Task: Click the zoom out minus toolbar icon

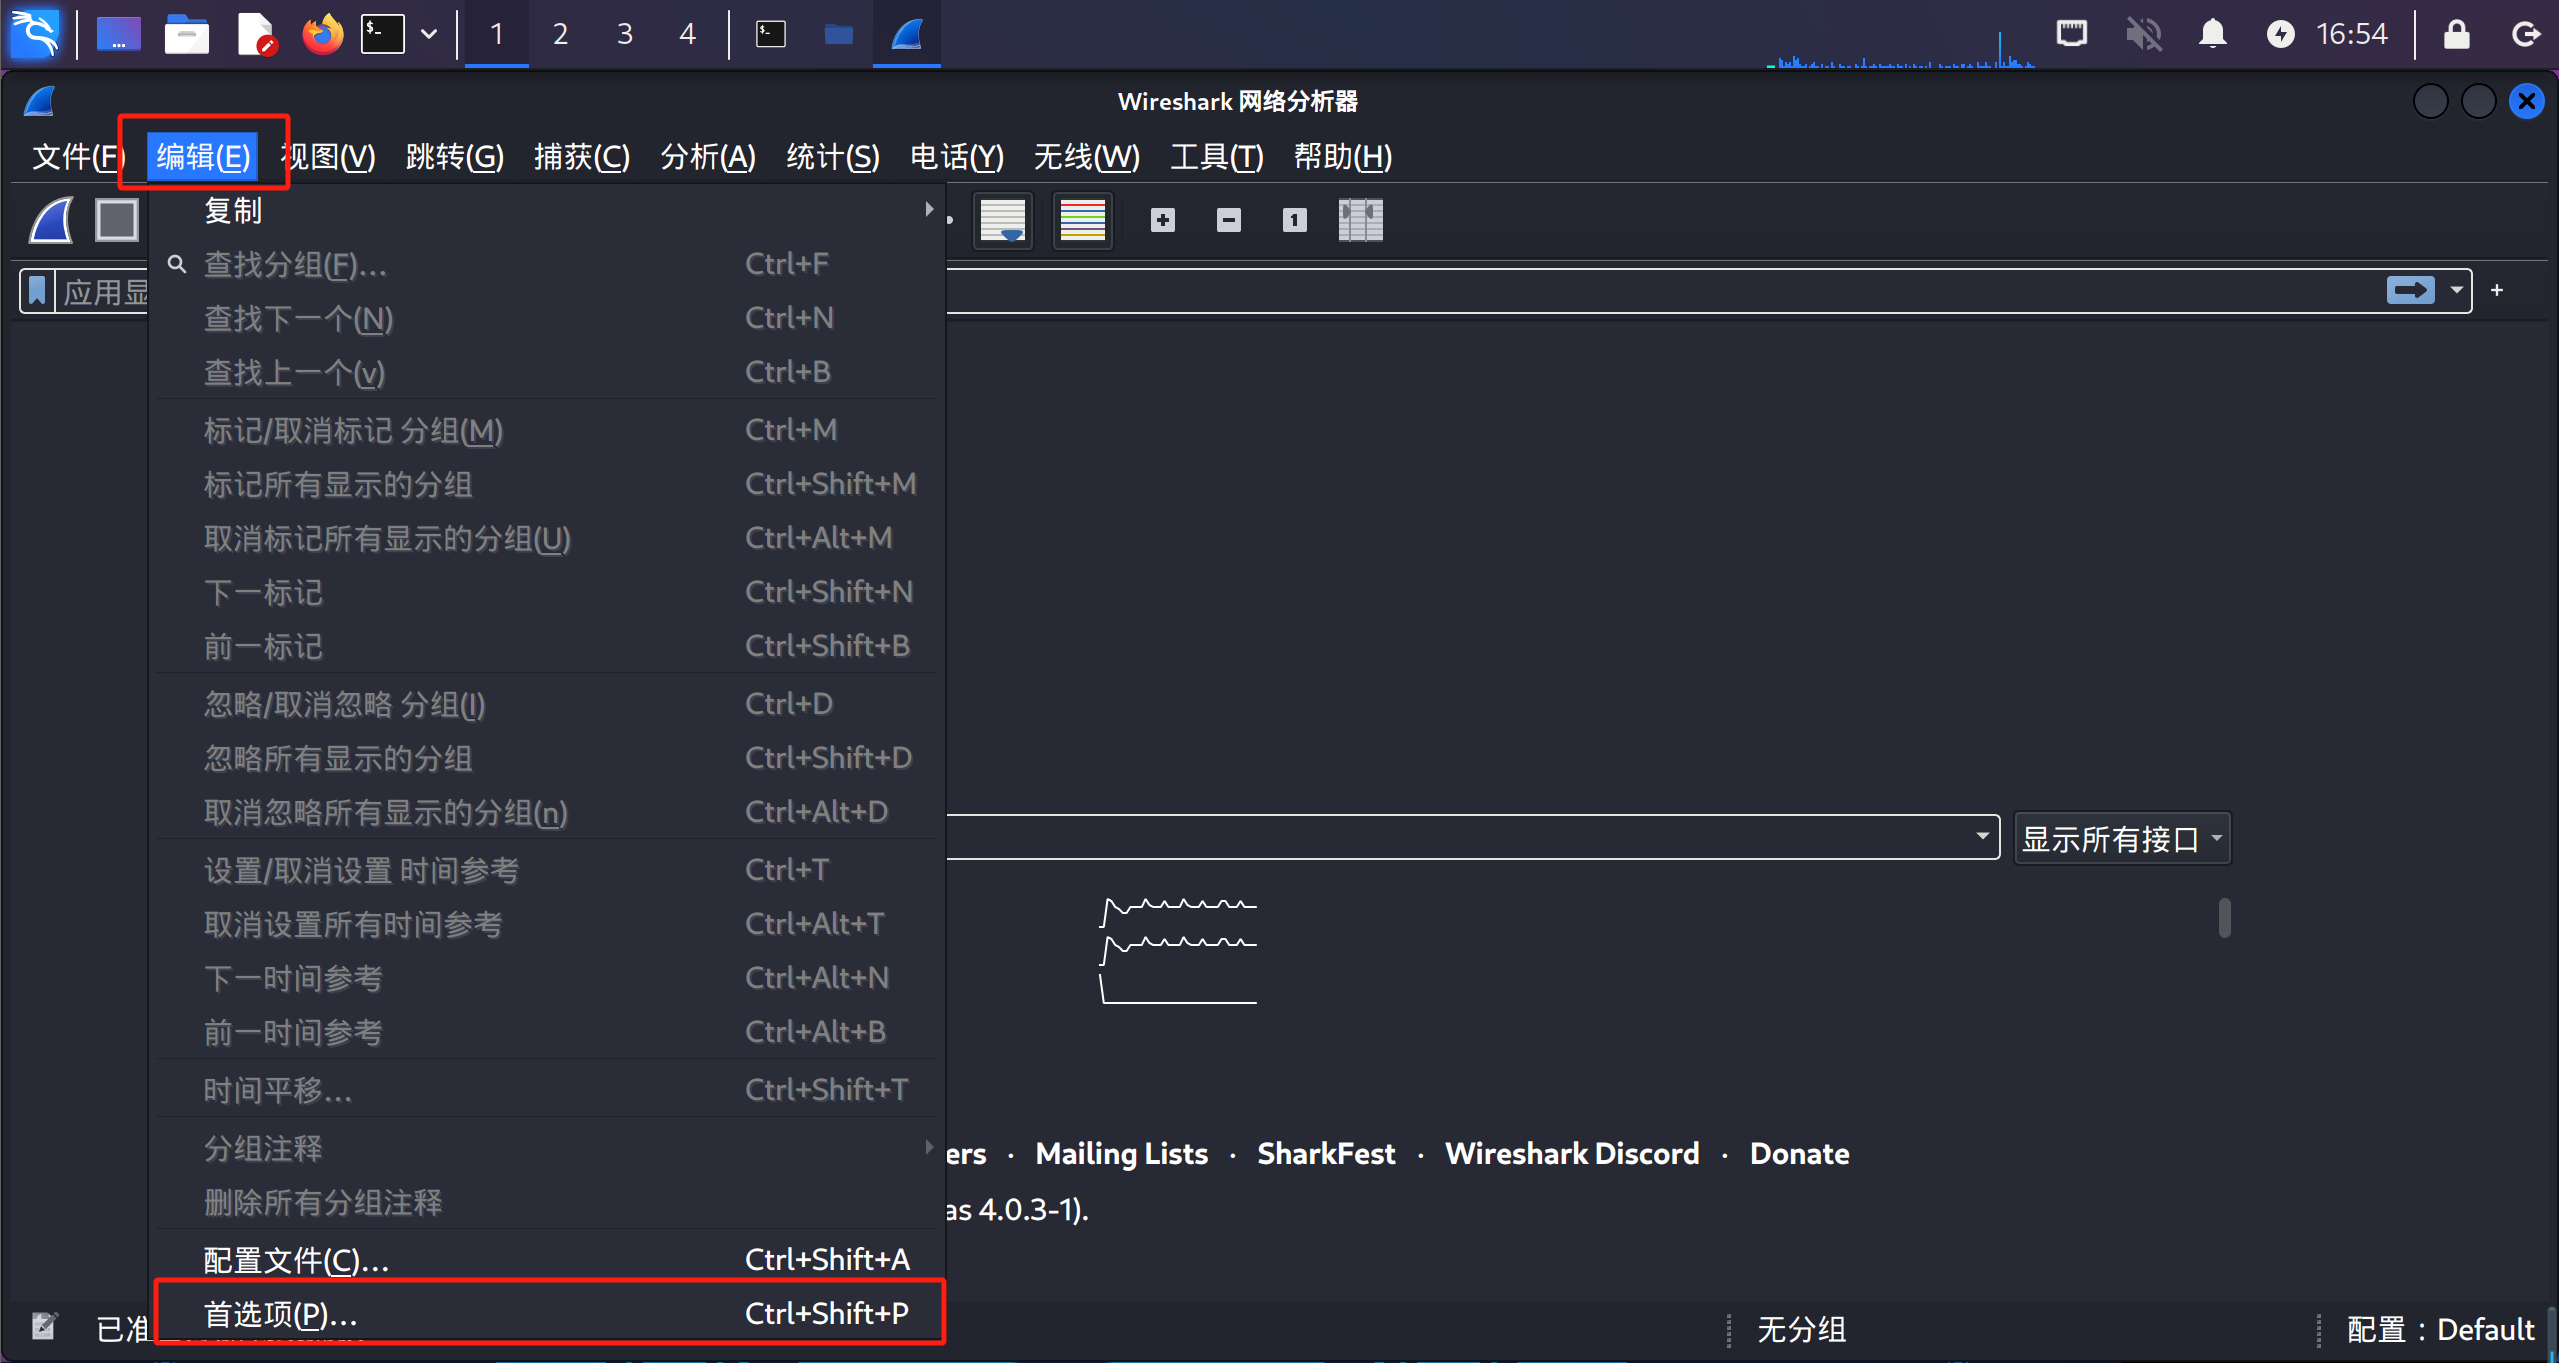Action: tap(1228, 220)
